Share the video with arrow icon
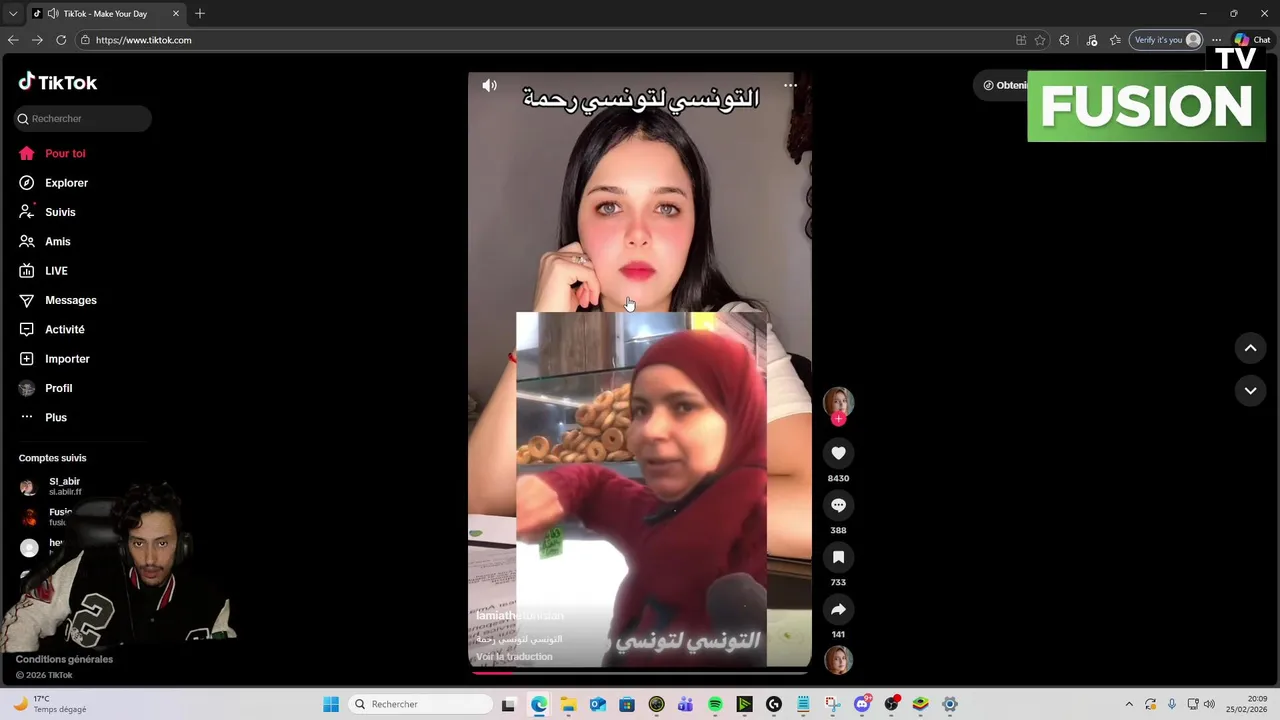The height and width of the screenshot is (720, 1280). click(838, 609)
